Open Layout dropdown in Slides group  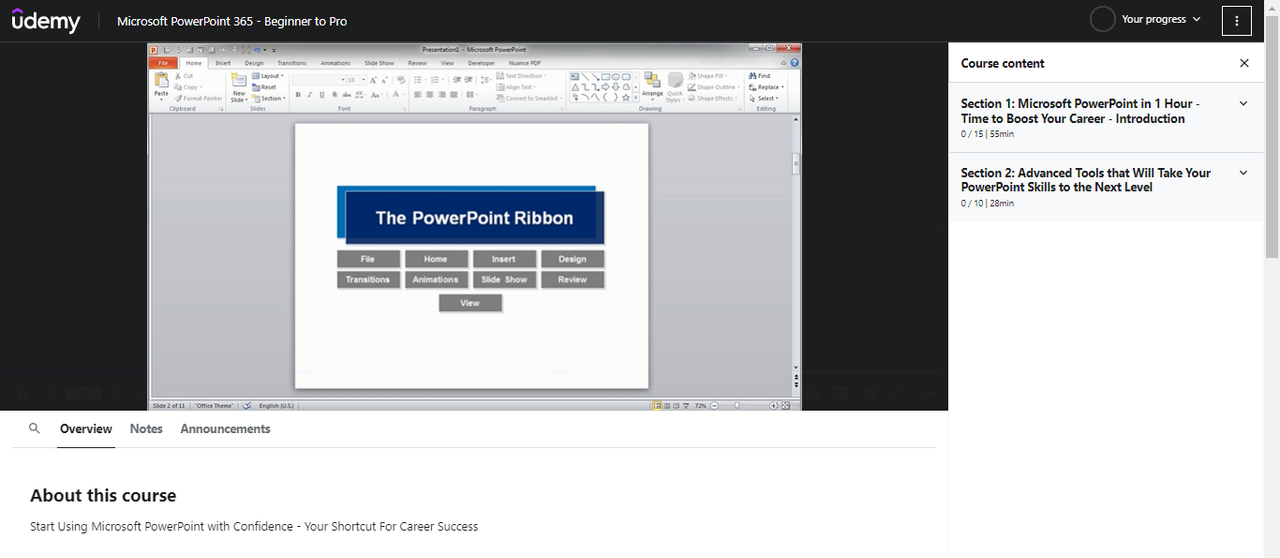(x=267, y=76)
